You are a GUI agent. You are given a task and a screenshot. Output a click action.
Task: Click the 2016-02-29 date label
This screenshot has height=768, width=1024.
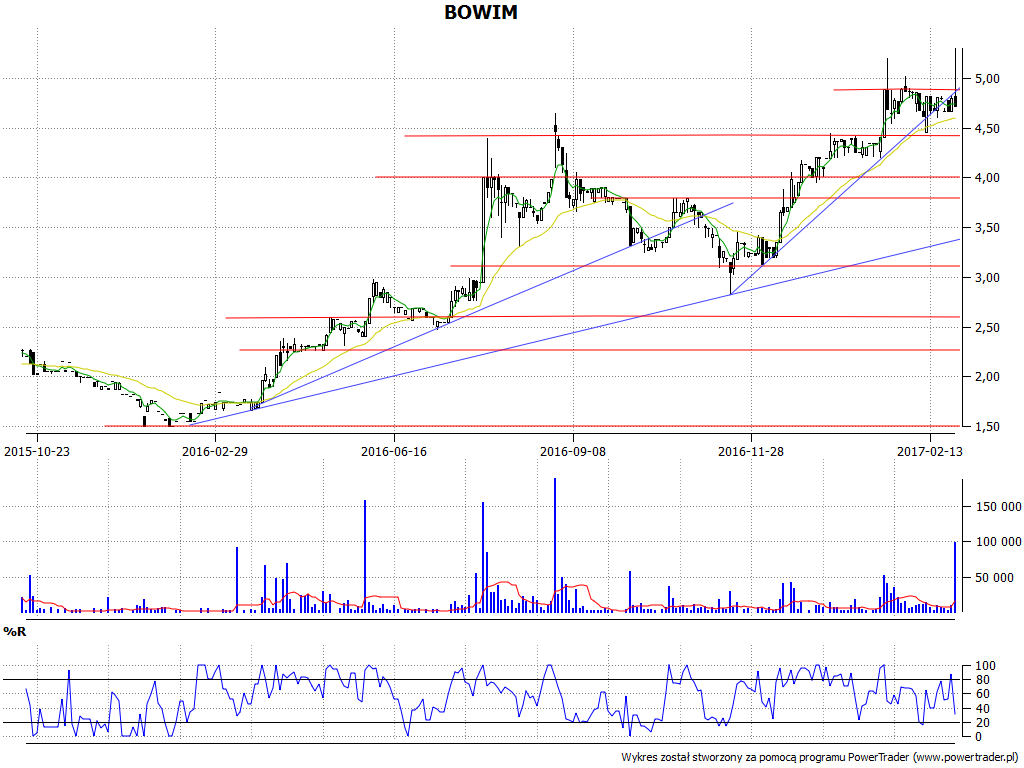pyautogui.click(x=215, y=451)
